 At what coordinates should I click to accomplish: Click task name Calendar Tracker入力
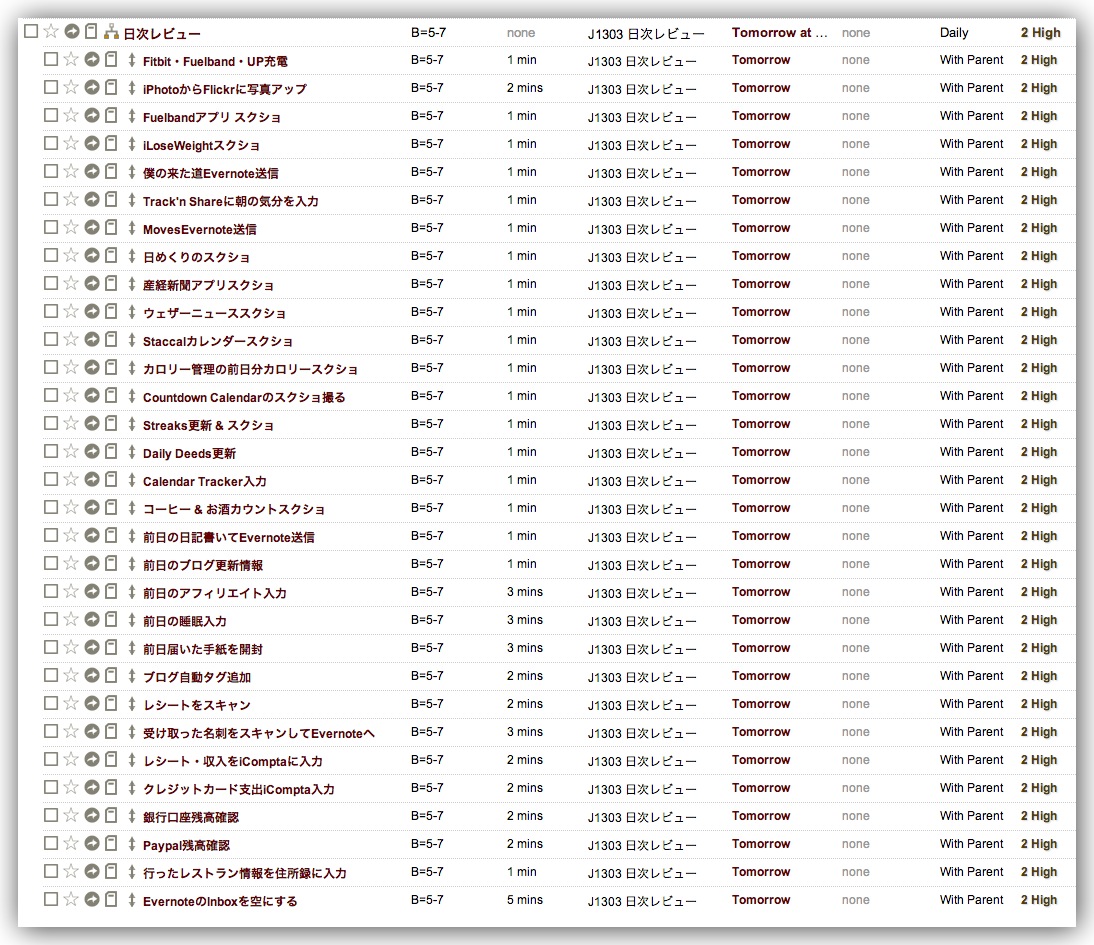pyautogui.click(x=204, y=482)
